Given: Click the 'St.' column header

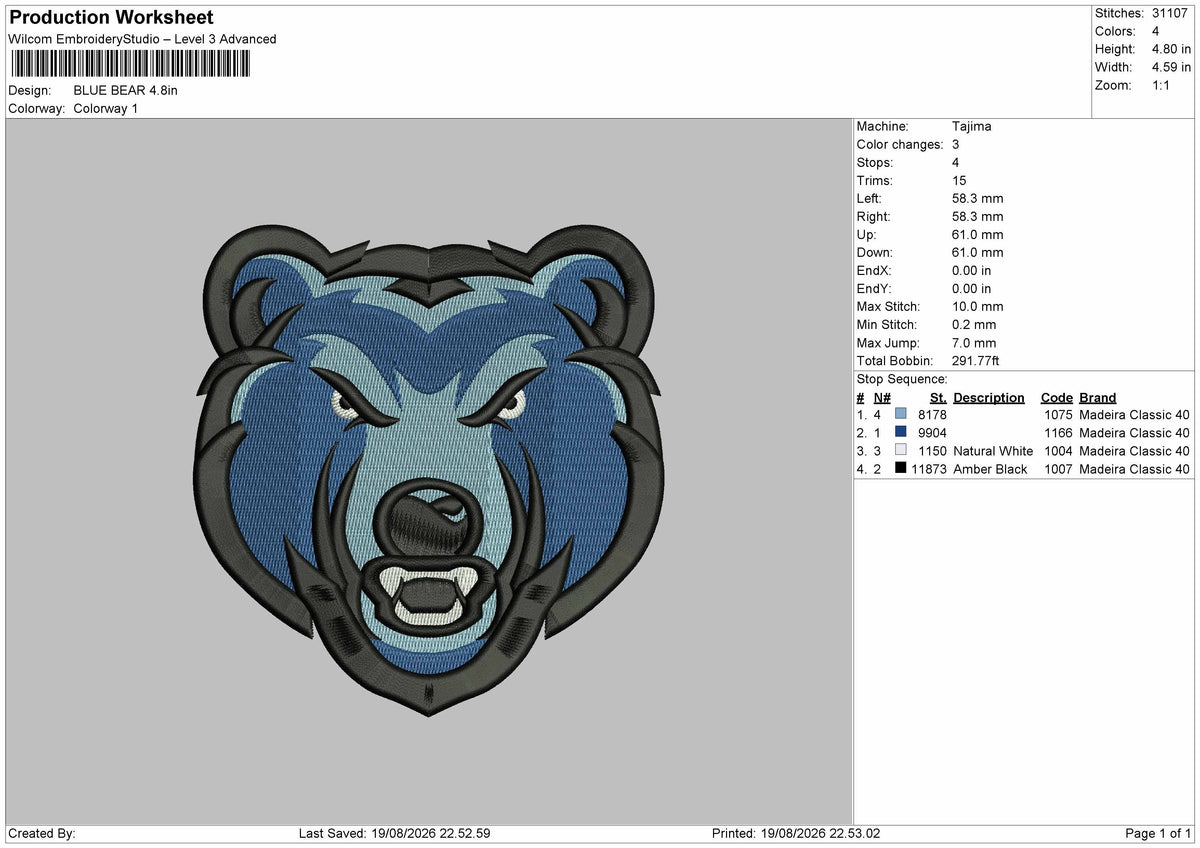Looking at the screenshot, I should pos(938,397).
